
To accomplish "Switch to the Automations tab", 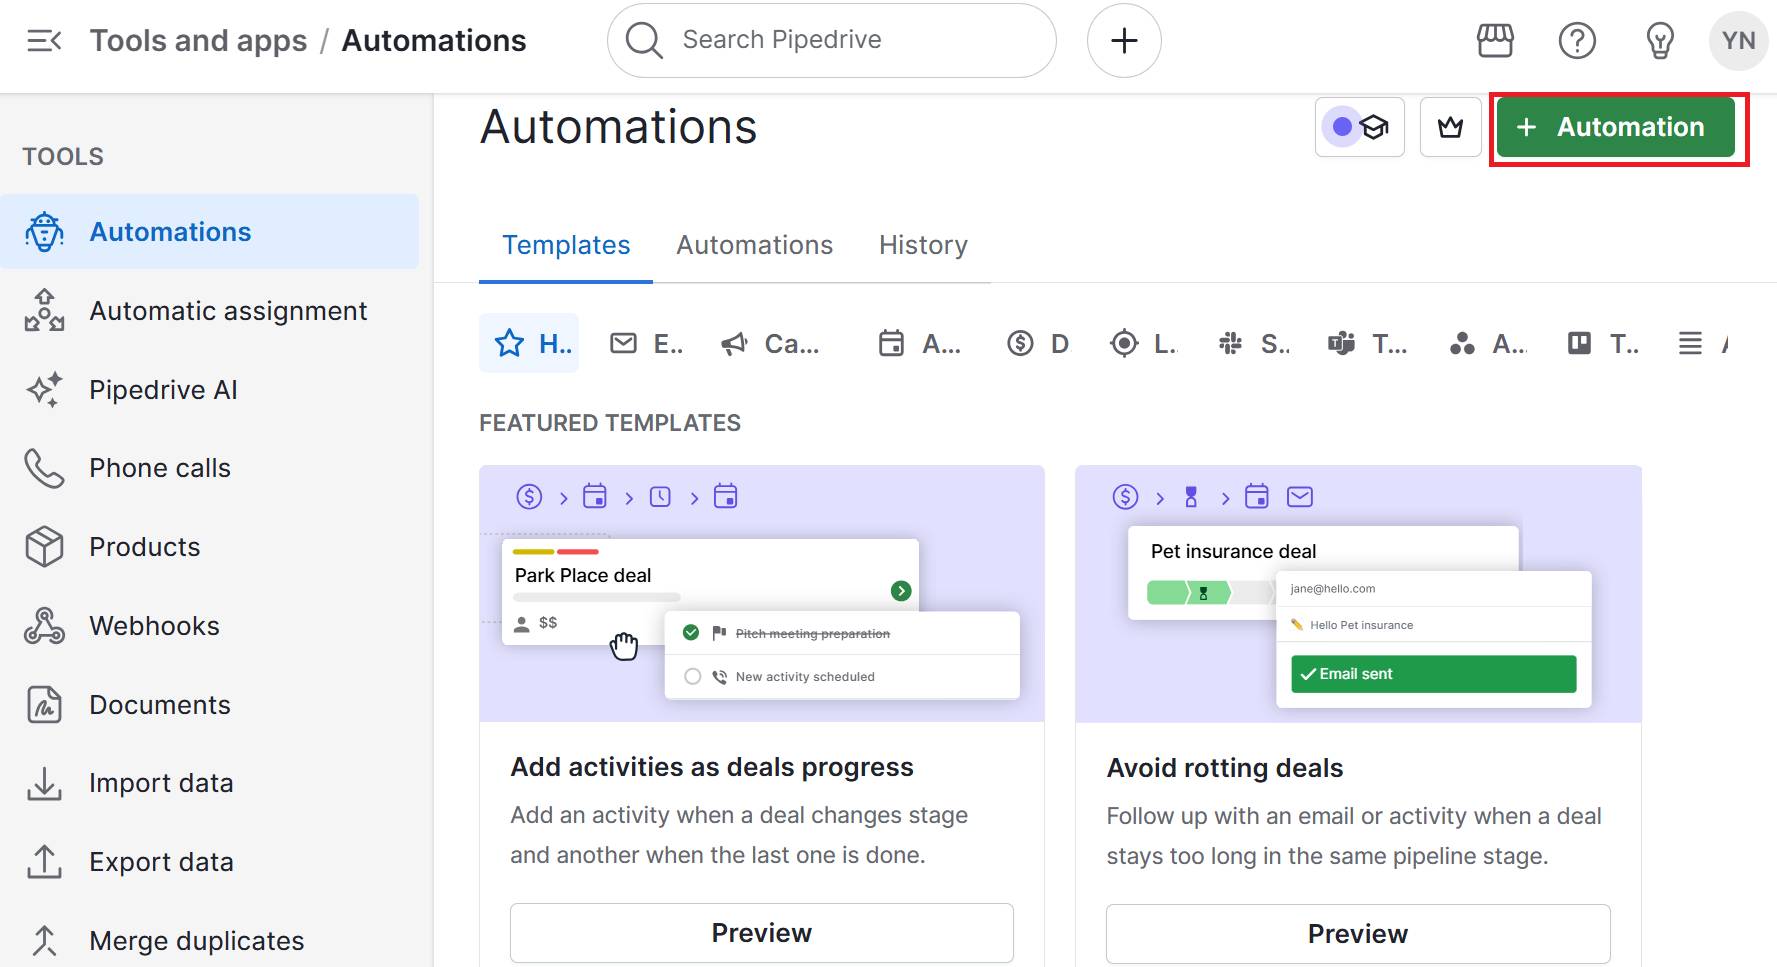I will click(754, 245).
